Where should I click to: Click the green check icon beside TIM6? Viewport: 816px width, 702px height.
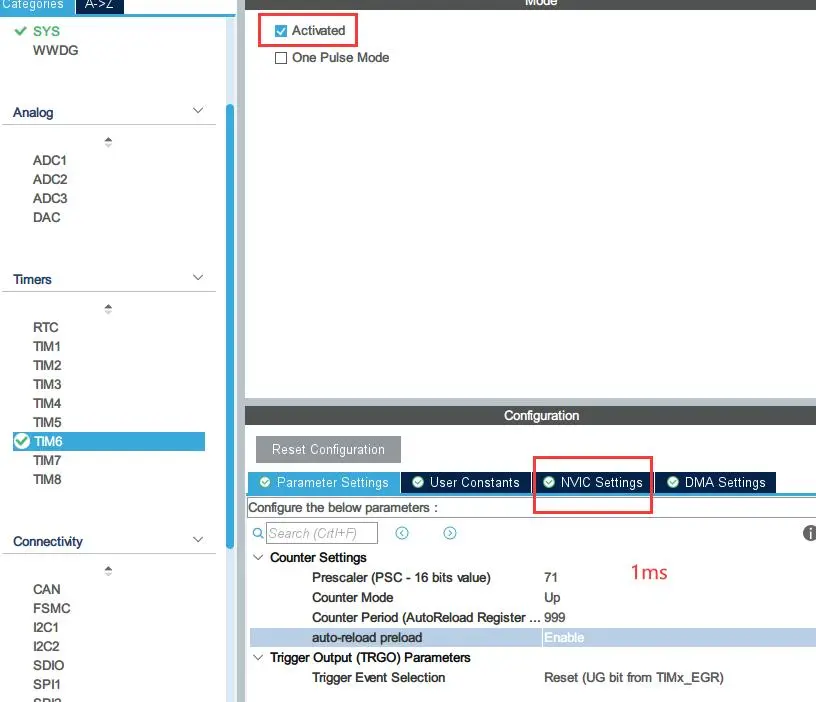click(x=21, y=441)
